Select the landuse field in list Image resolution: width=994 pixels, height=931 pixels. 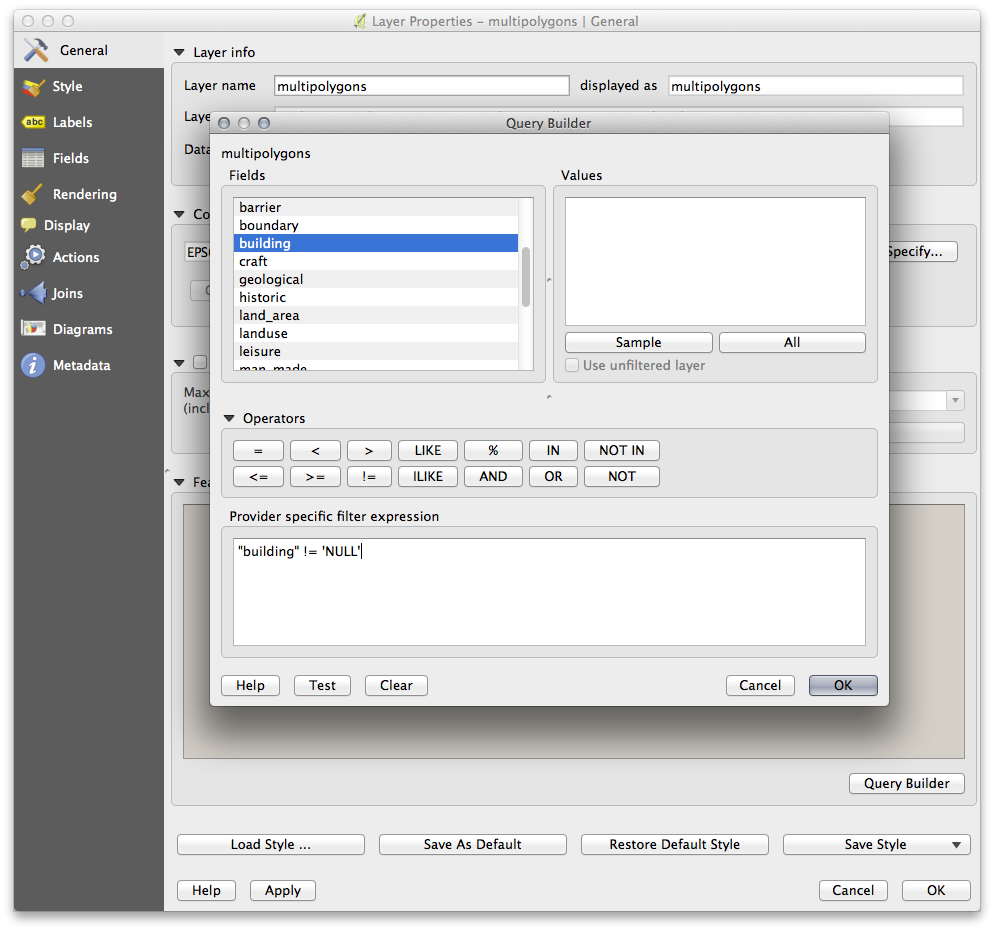coord(263,333)
